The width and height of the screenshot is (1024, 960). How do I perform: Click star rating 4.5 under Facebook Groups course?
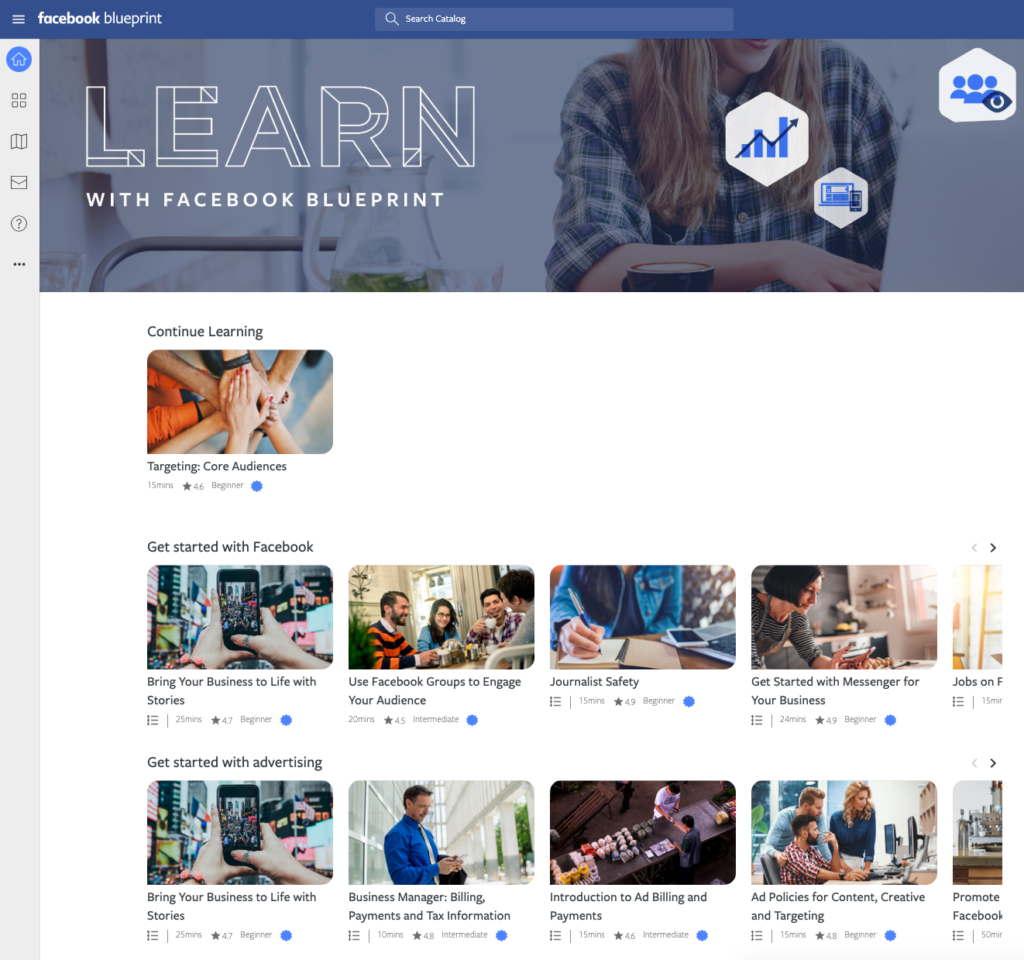[x=394, y=720]
